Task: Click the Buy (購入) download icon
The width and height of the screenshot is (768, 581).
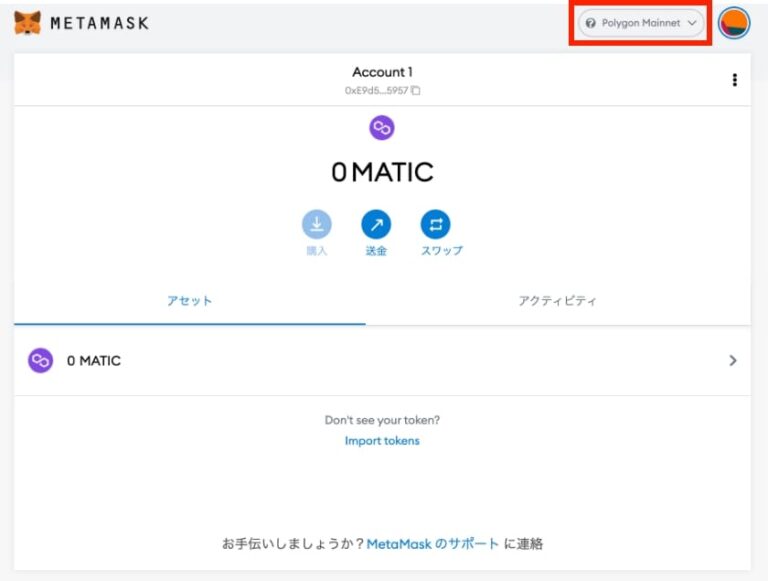Action: point(316,224)
